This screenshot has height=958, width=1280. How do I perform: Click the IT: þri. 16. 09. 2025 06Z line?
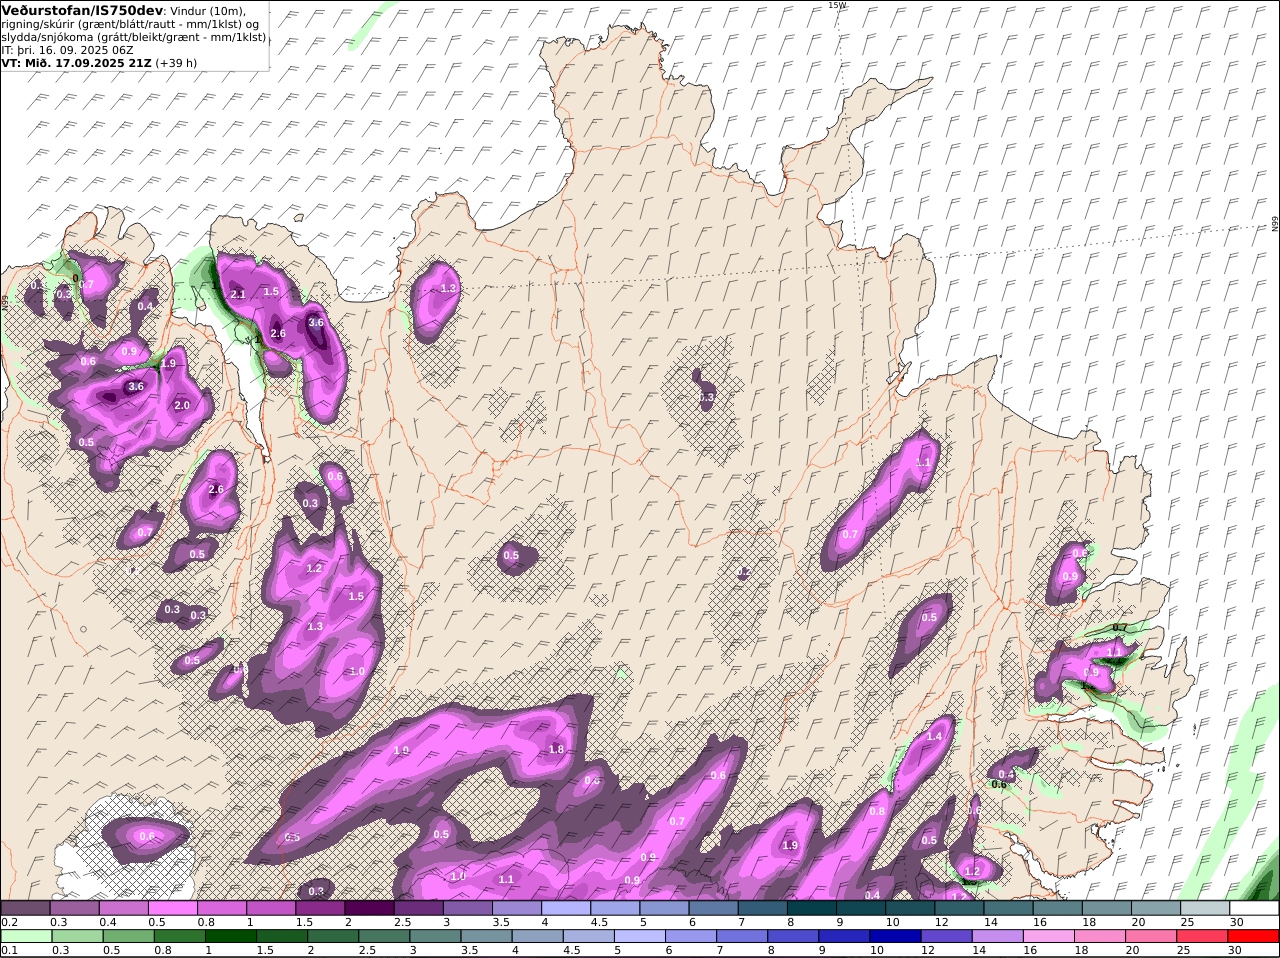67,50
